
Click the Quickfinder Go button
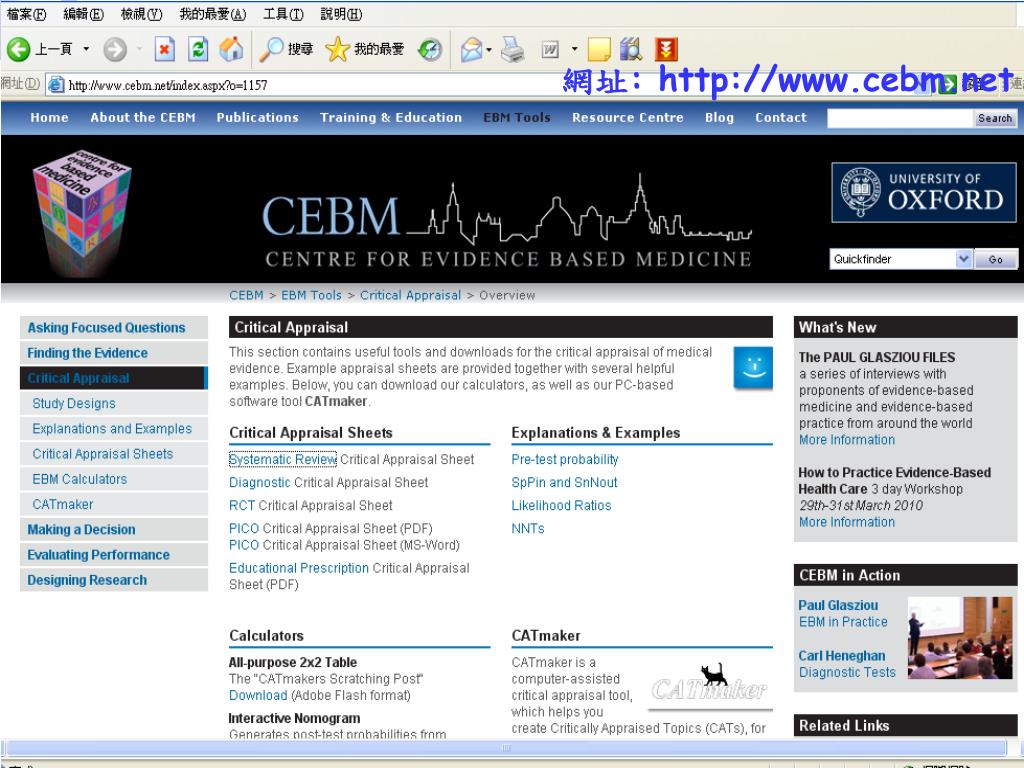(996, 259)
